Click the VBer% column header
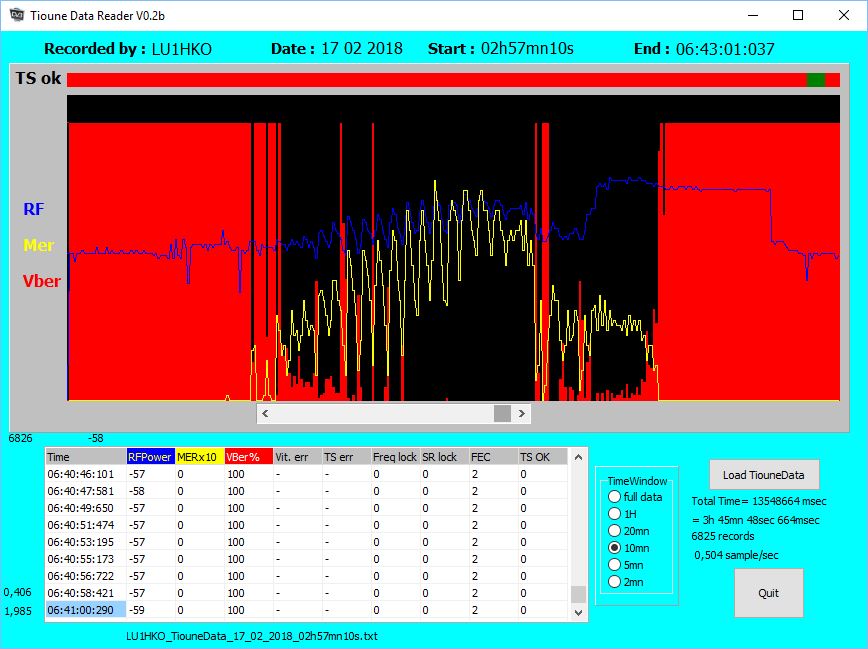This screenshot has width=868, height=649. click(x=247, y=457)
